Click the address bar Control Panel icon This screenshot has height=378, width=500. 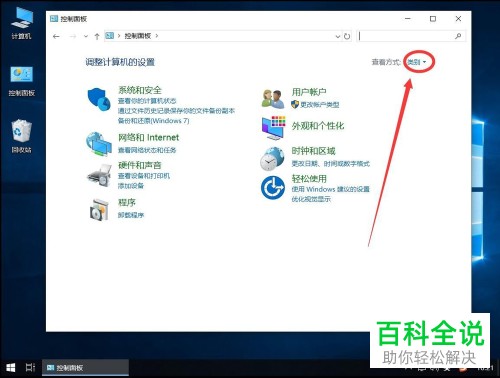(110, 36)
